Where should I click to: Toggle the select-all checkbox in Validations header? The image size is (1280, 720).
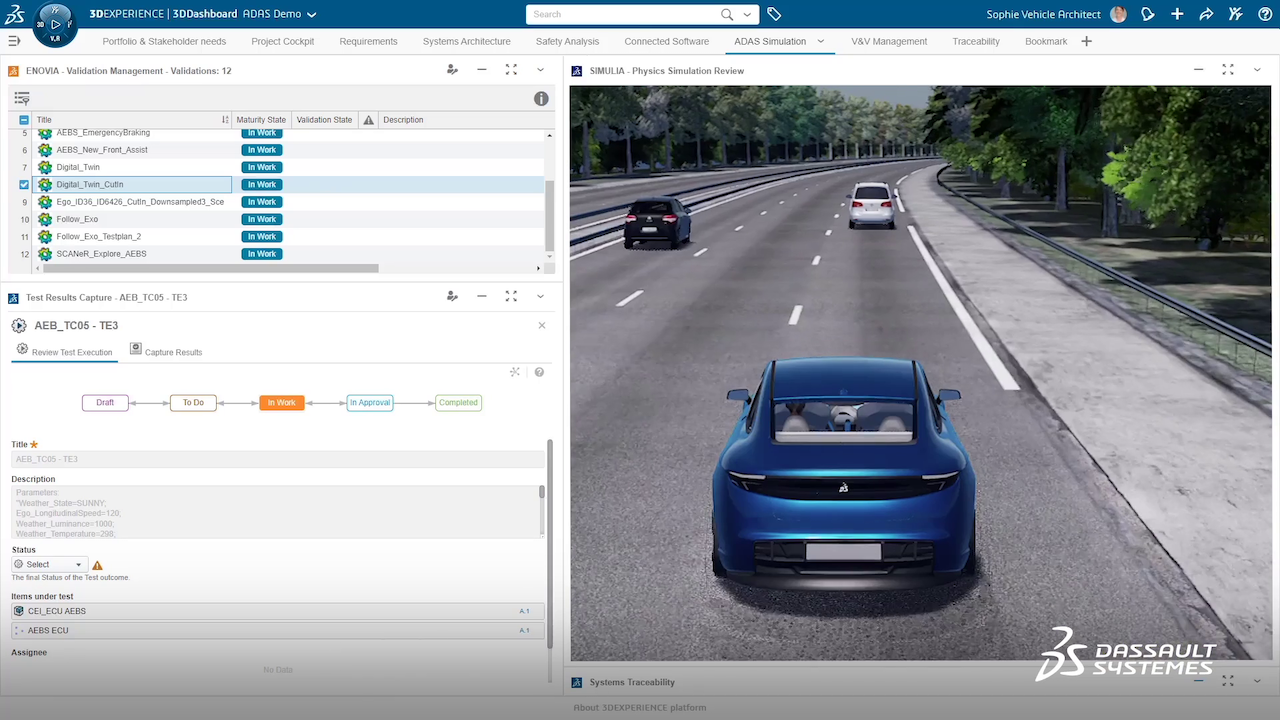pos(24,120)
